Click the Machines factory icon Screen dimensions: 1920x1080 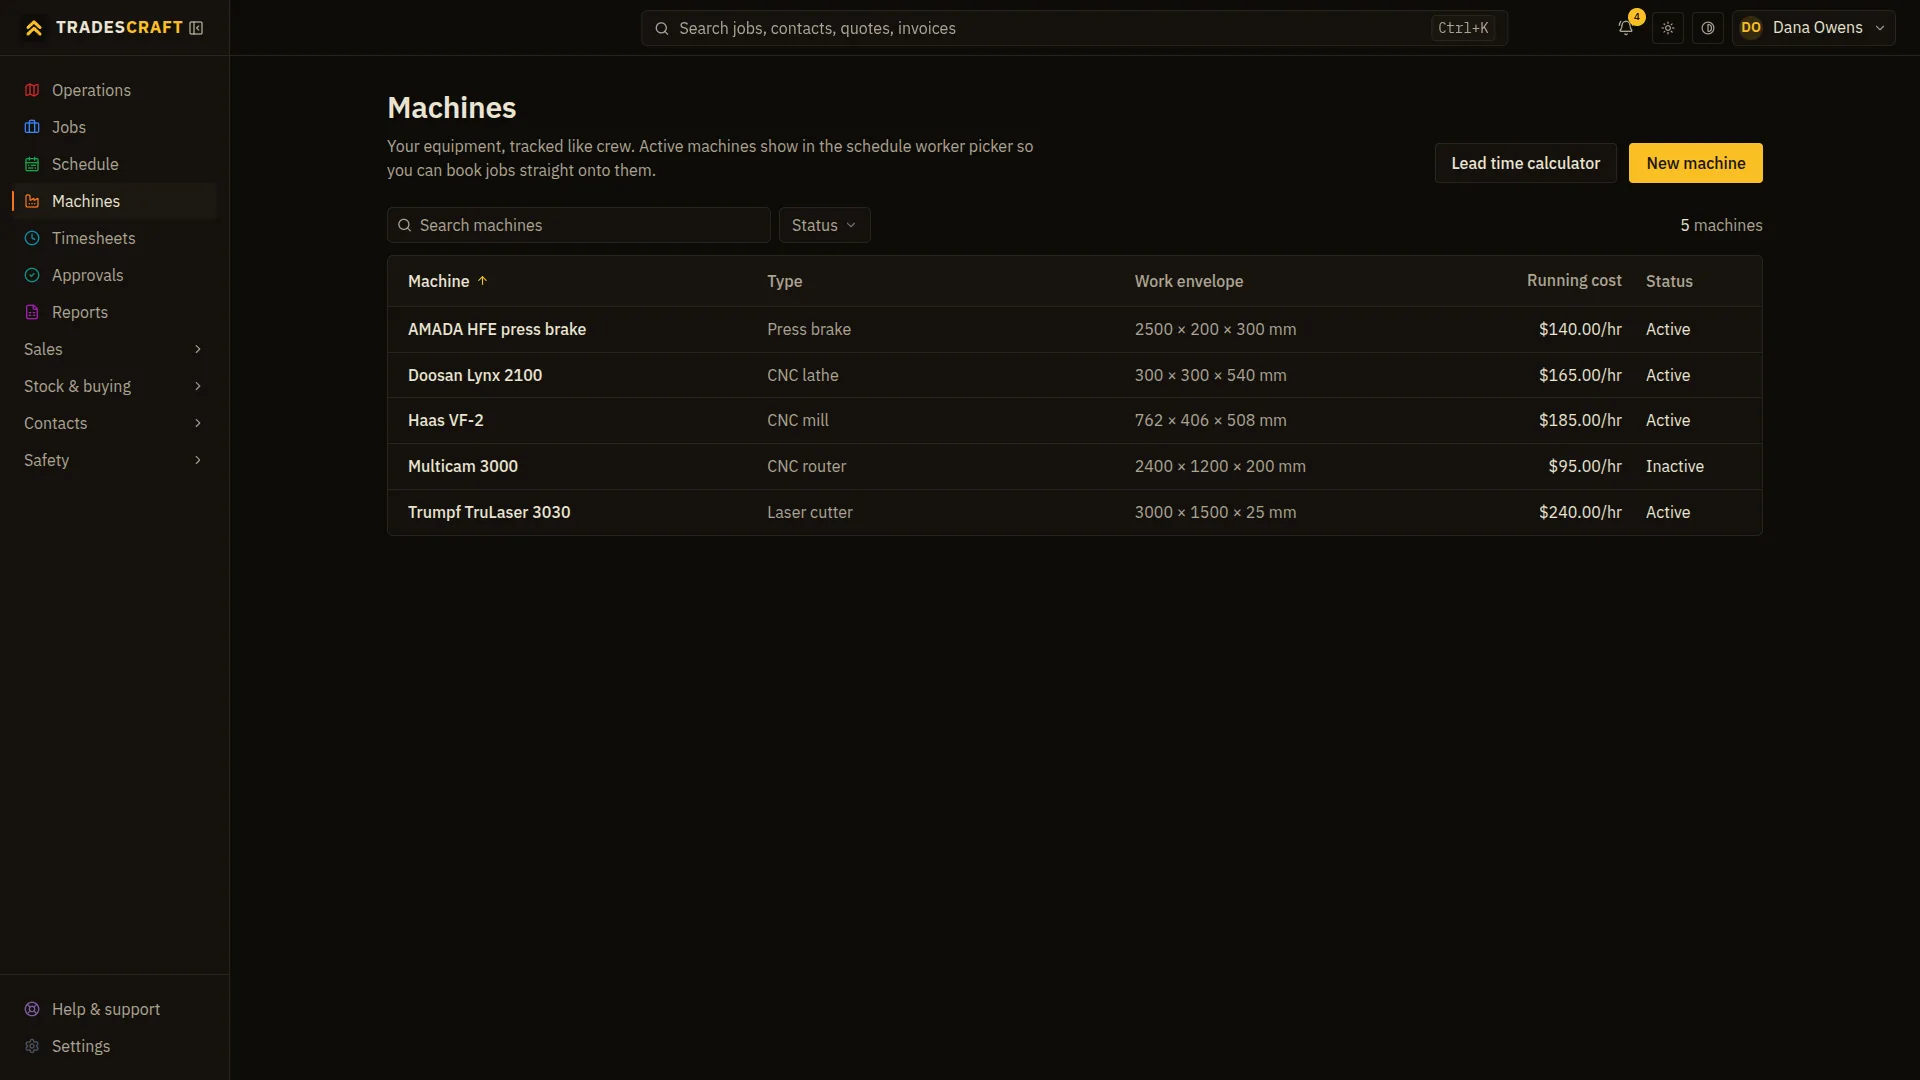32,201
